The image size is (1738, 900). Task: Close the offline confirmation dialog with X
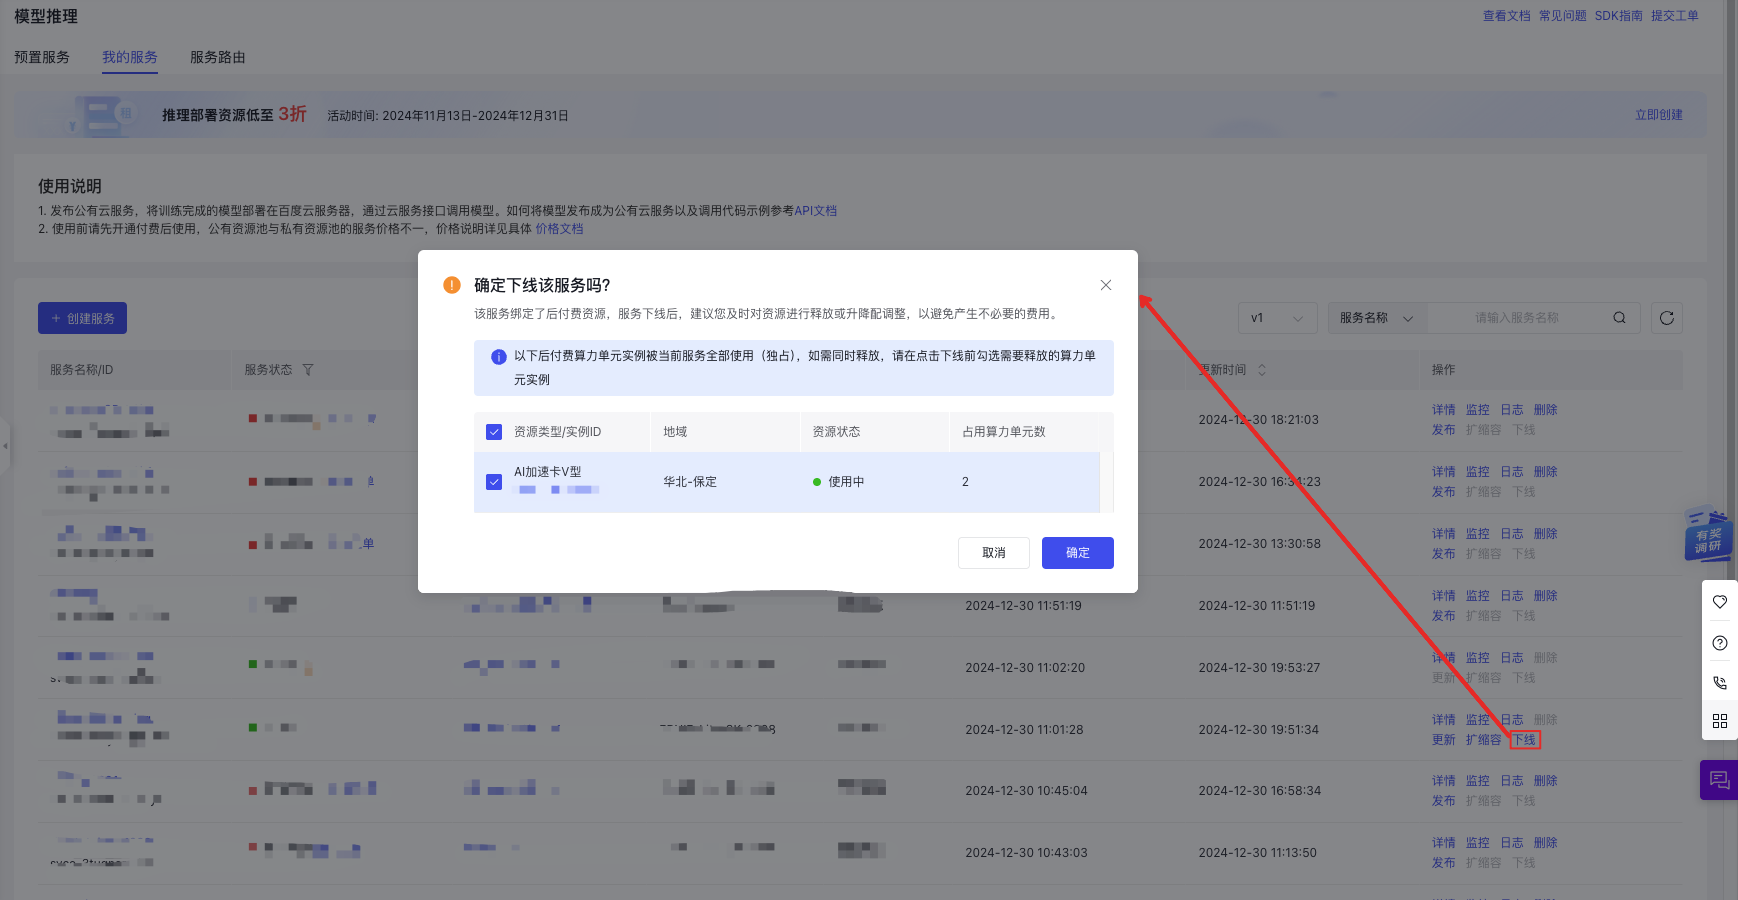tap(1106, 285)
